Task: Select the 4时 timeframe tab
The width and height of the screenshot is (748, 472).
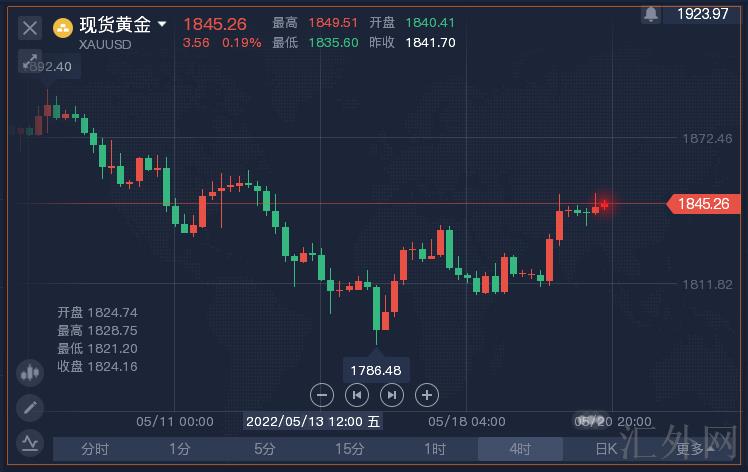Action: pyautogui.click(x=520, y=450)
